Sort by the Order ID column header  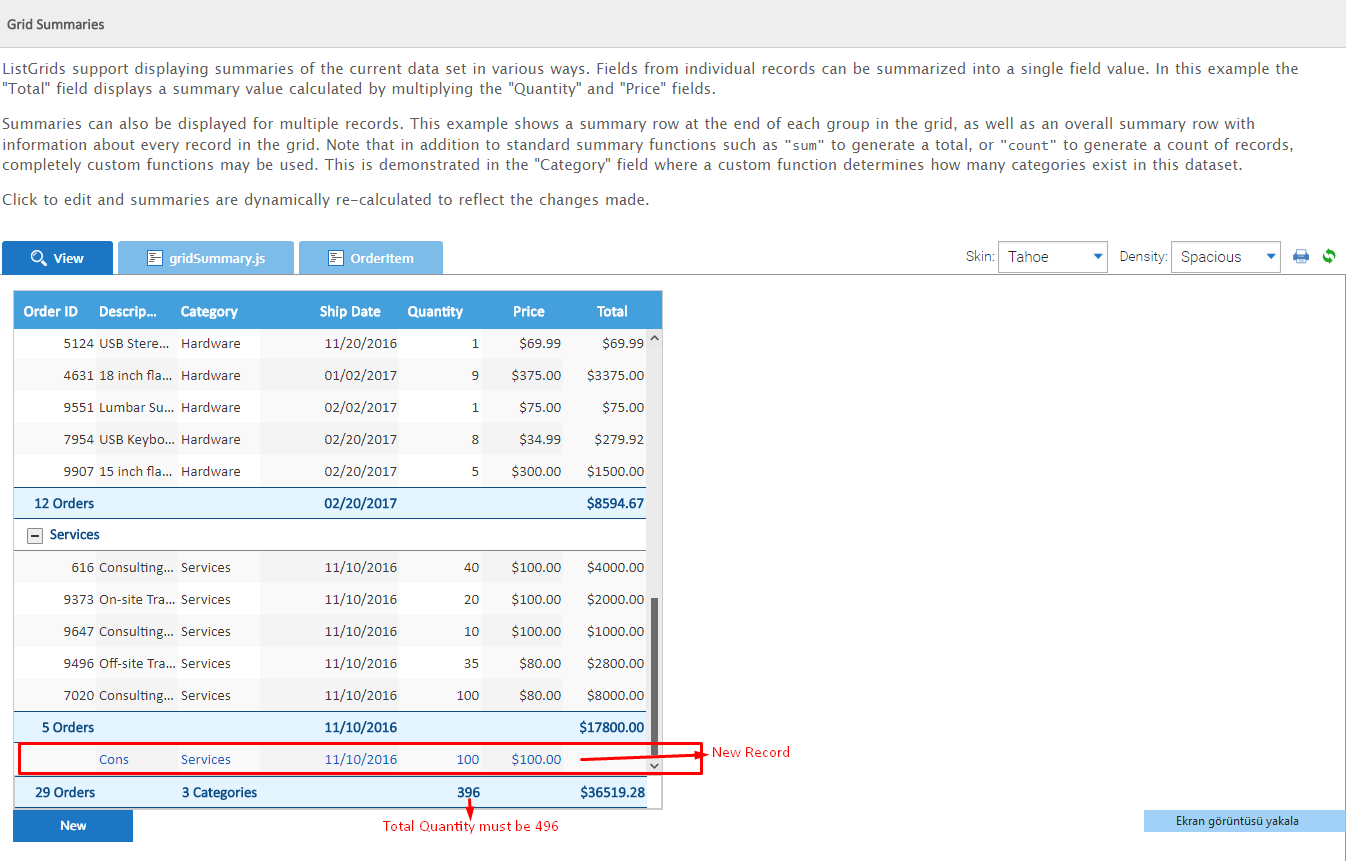tap(51, 311)
